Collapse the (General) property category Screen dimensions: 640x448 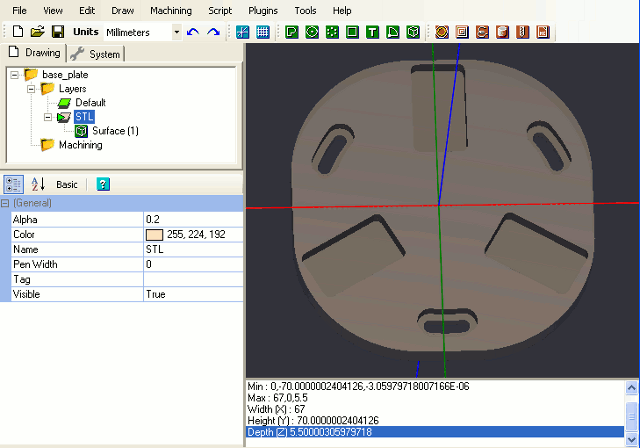coord(6,204)
